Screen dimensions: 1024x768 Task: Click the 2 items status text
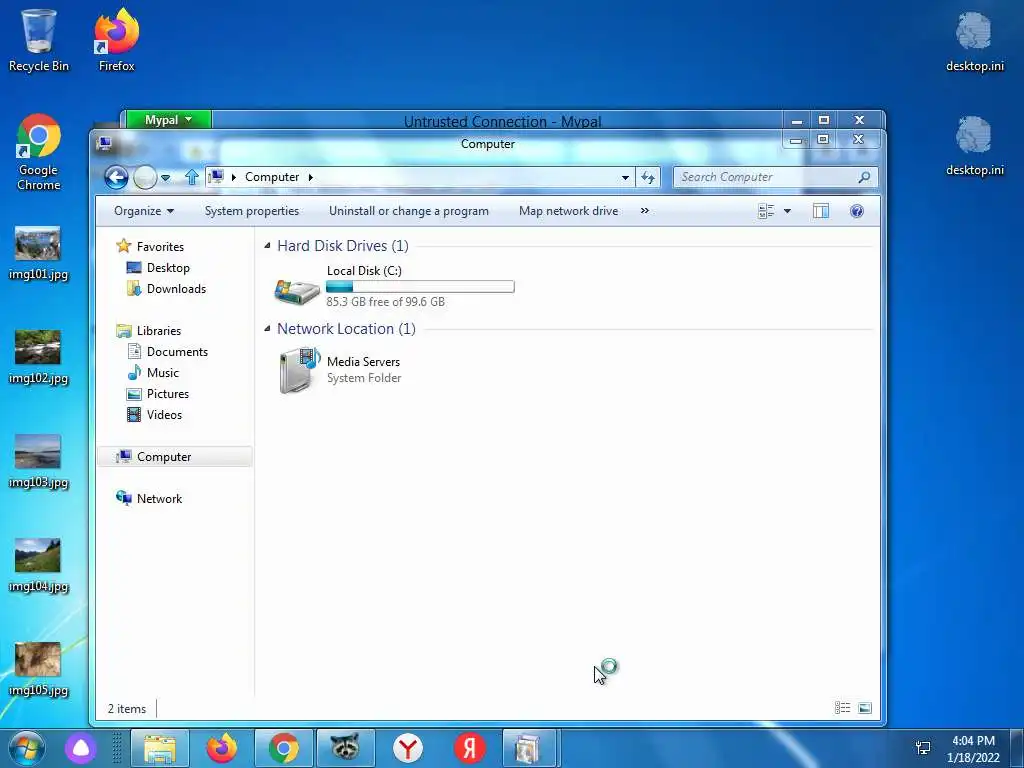point(127,709)
